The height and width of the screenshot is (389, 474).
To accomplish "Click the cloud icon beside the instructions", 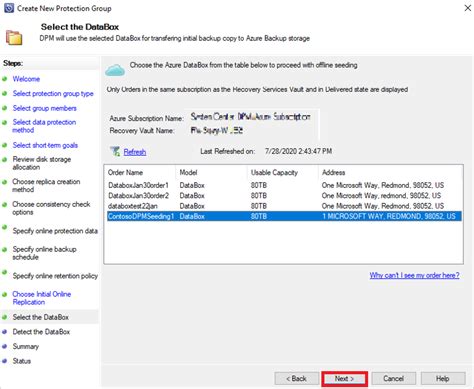I will (x=115, y=70).
